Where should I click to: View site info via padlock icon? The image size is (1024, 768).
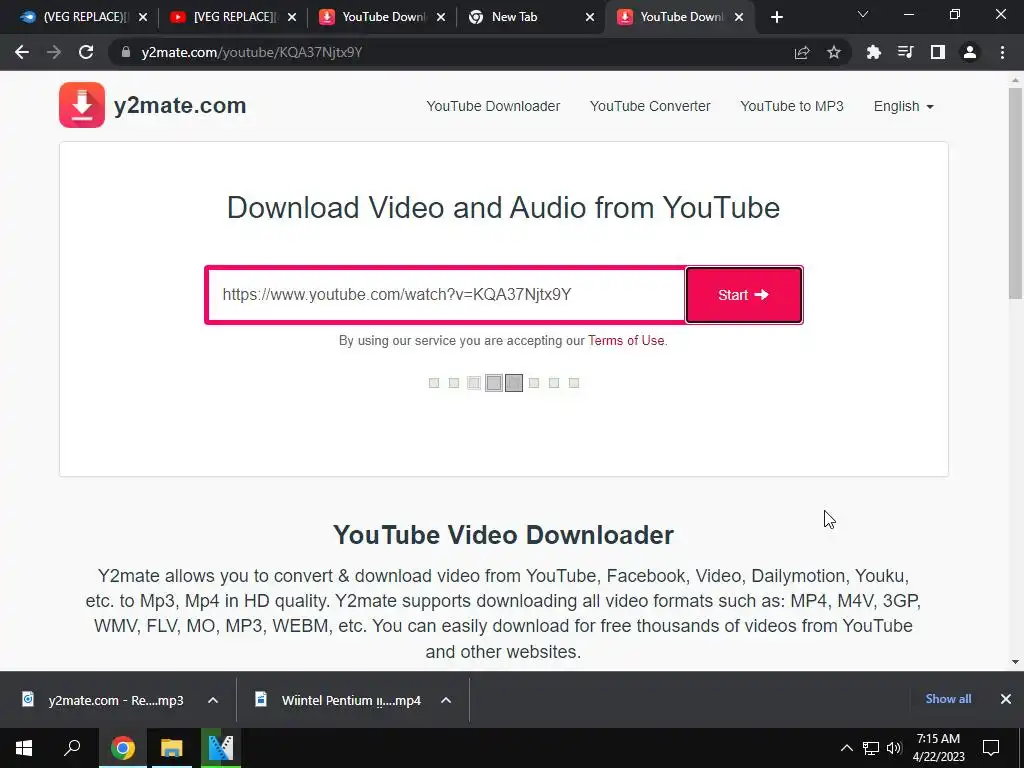[x=126, y=52]
